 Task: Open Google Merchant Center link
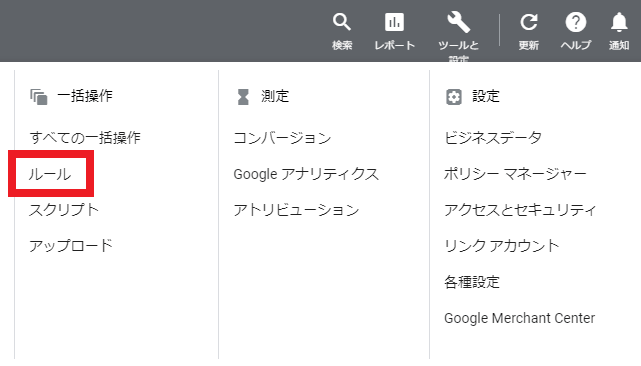[520, 318]
